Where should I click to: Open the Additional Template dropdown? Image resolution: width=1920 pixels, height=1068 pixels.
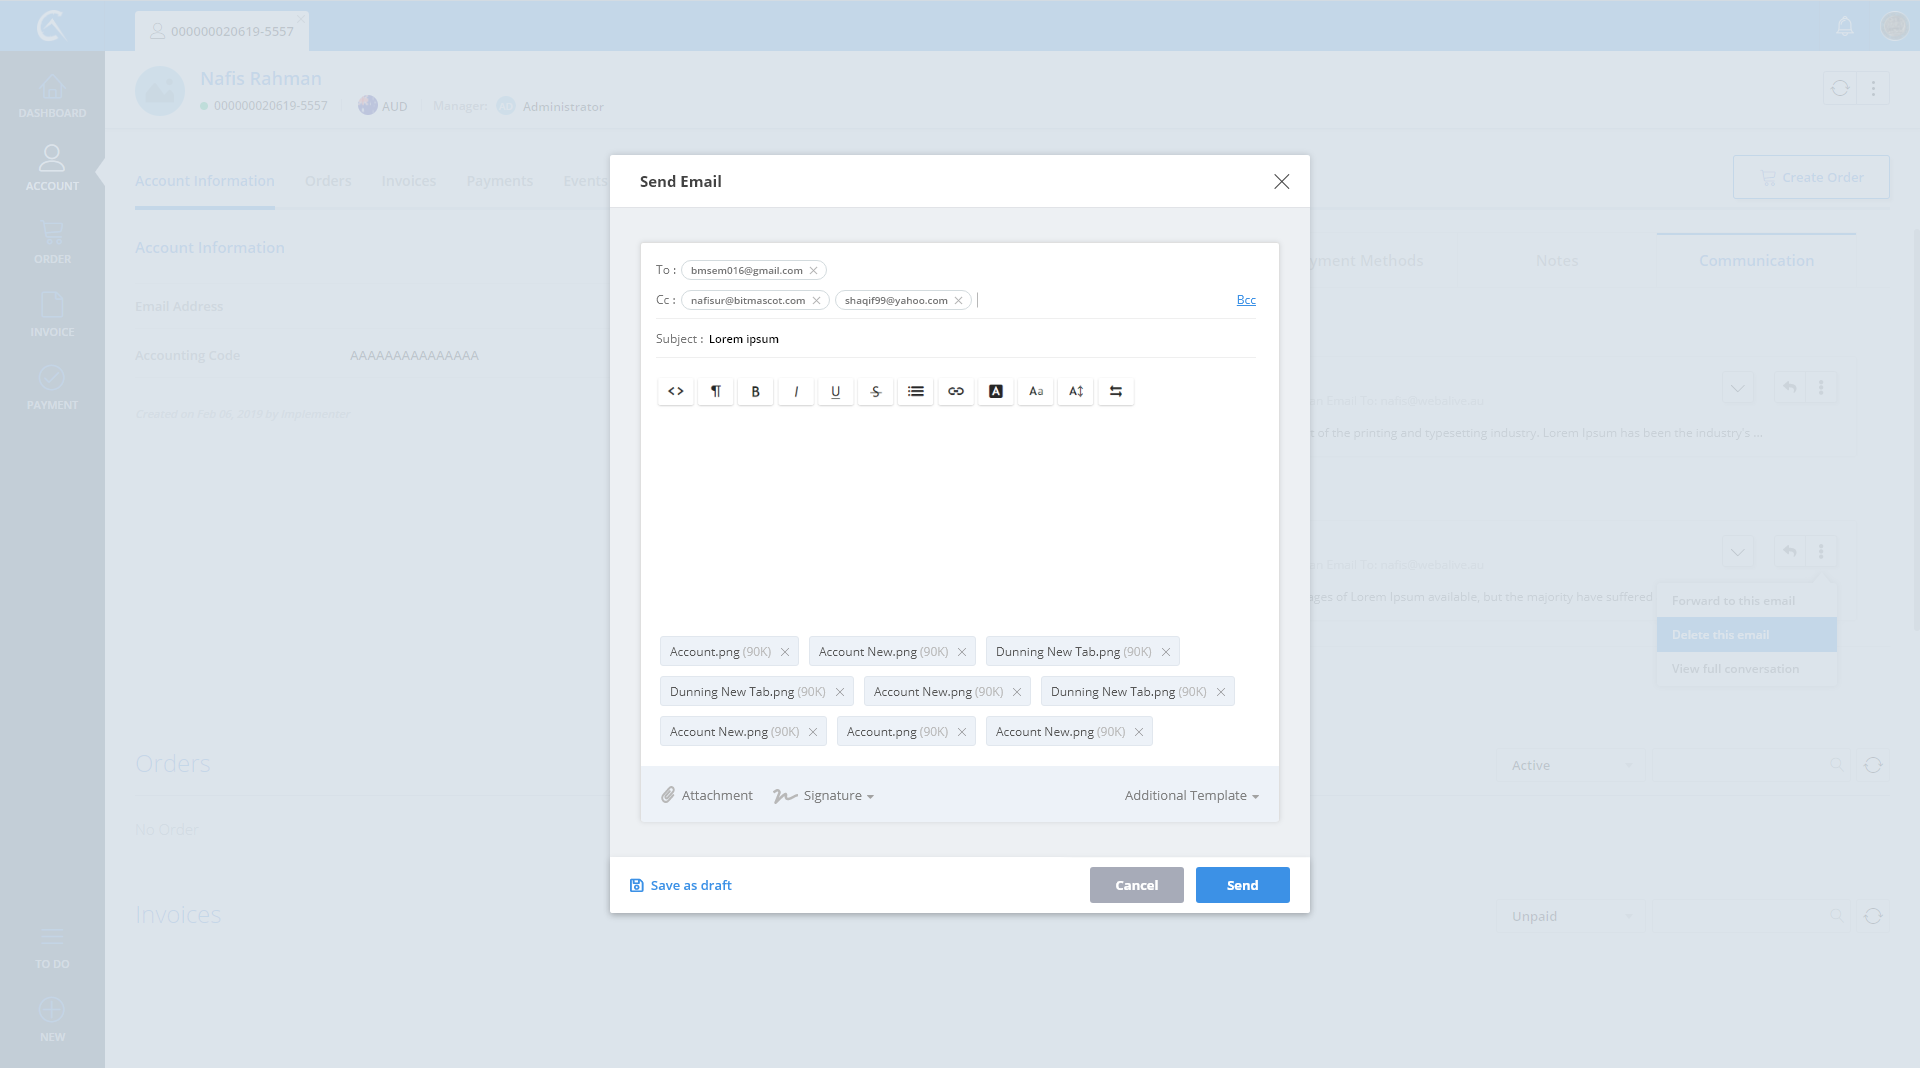pos(1191,796)
